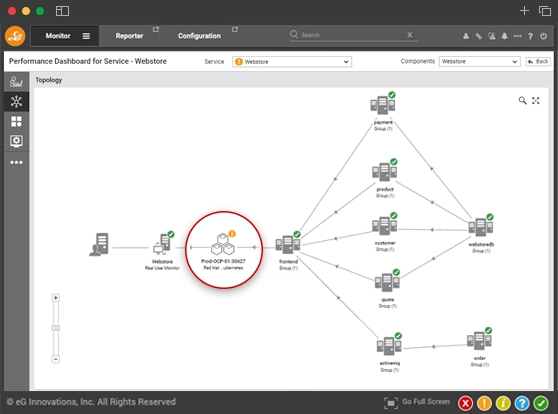Click the Topology panel heading
558x414 pixels.
click(x=49, y=80)
